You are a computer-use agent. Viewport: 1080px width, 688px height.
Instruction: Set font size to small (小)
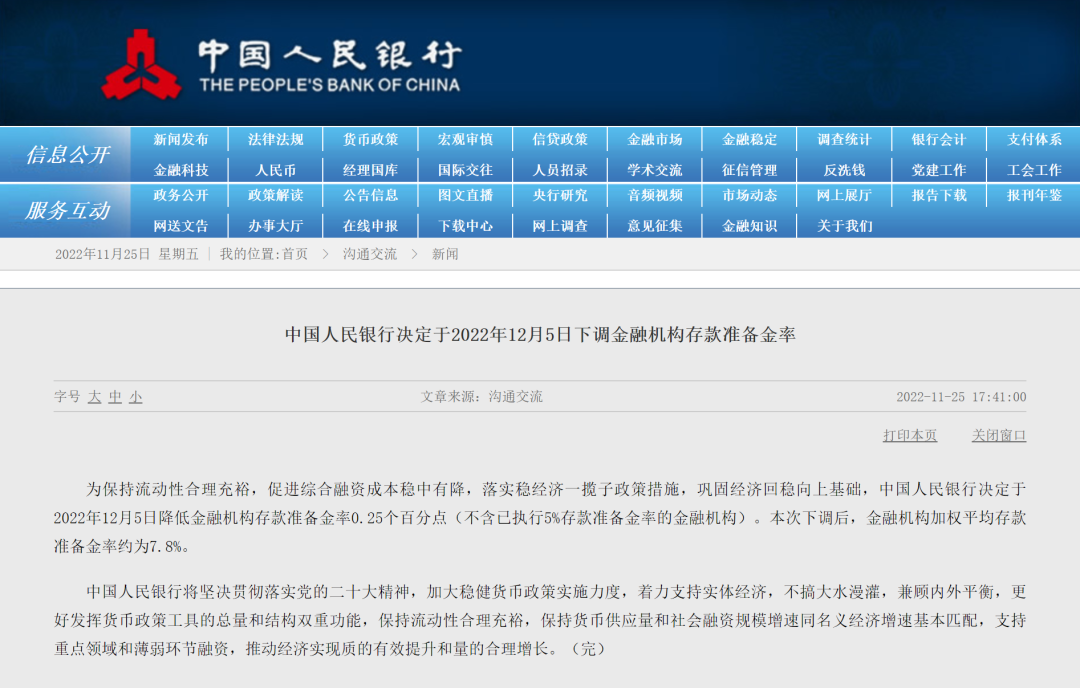click(135, 397)
